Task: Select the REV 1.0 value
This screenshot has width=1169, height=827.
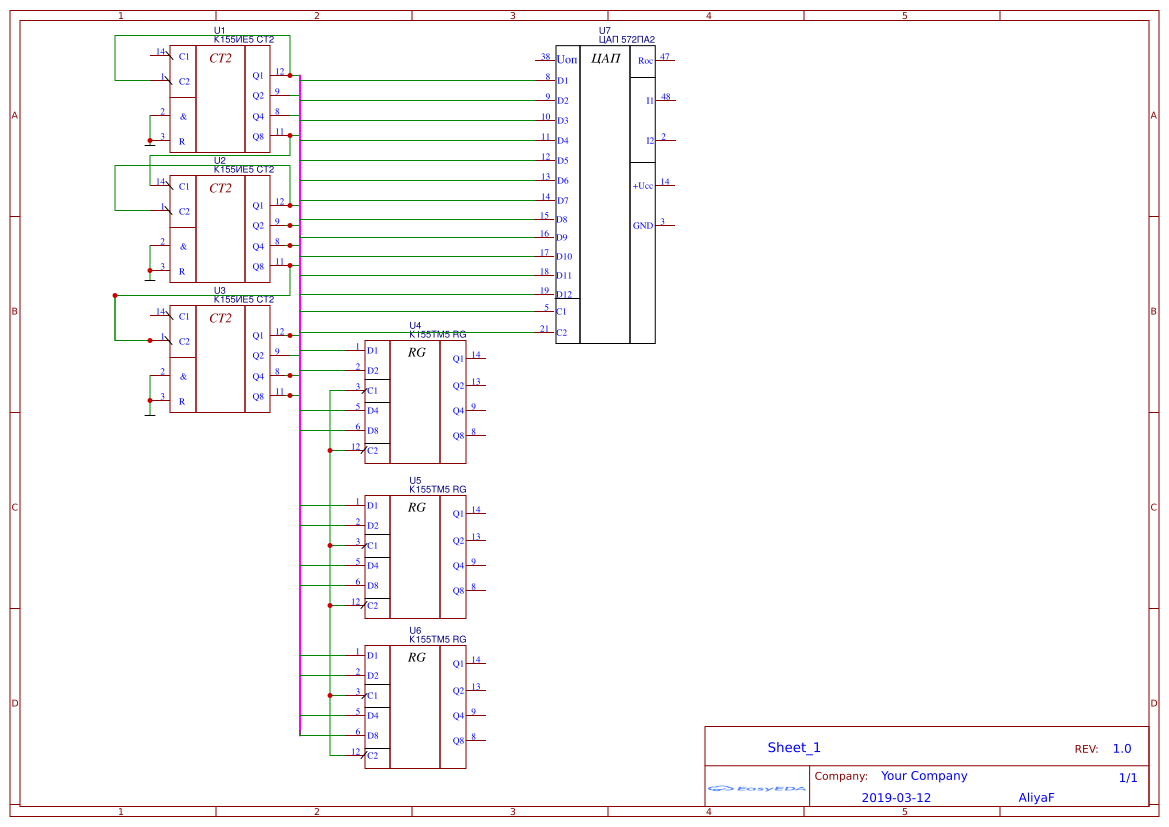Action: point(1120,747)
